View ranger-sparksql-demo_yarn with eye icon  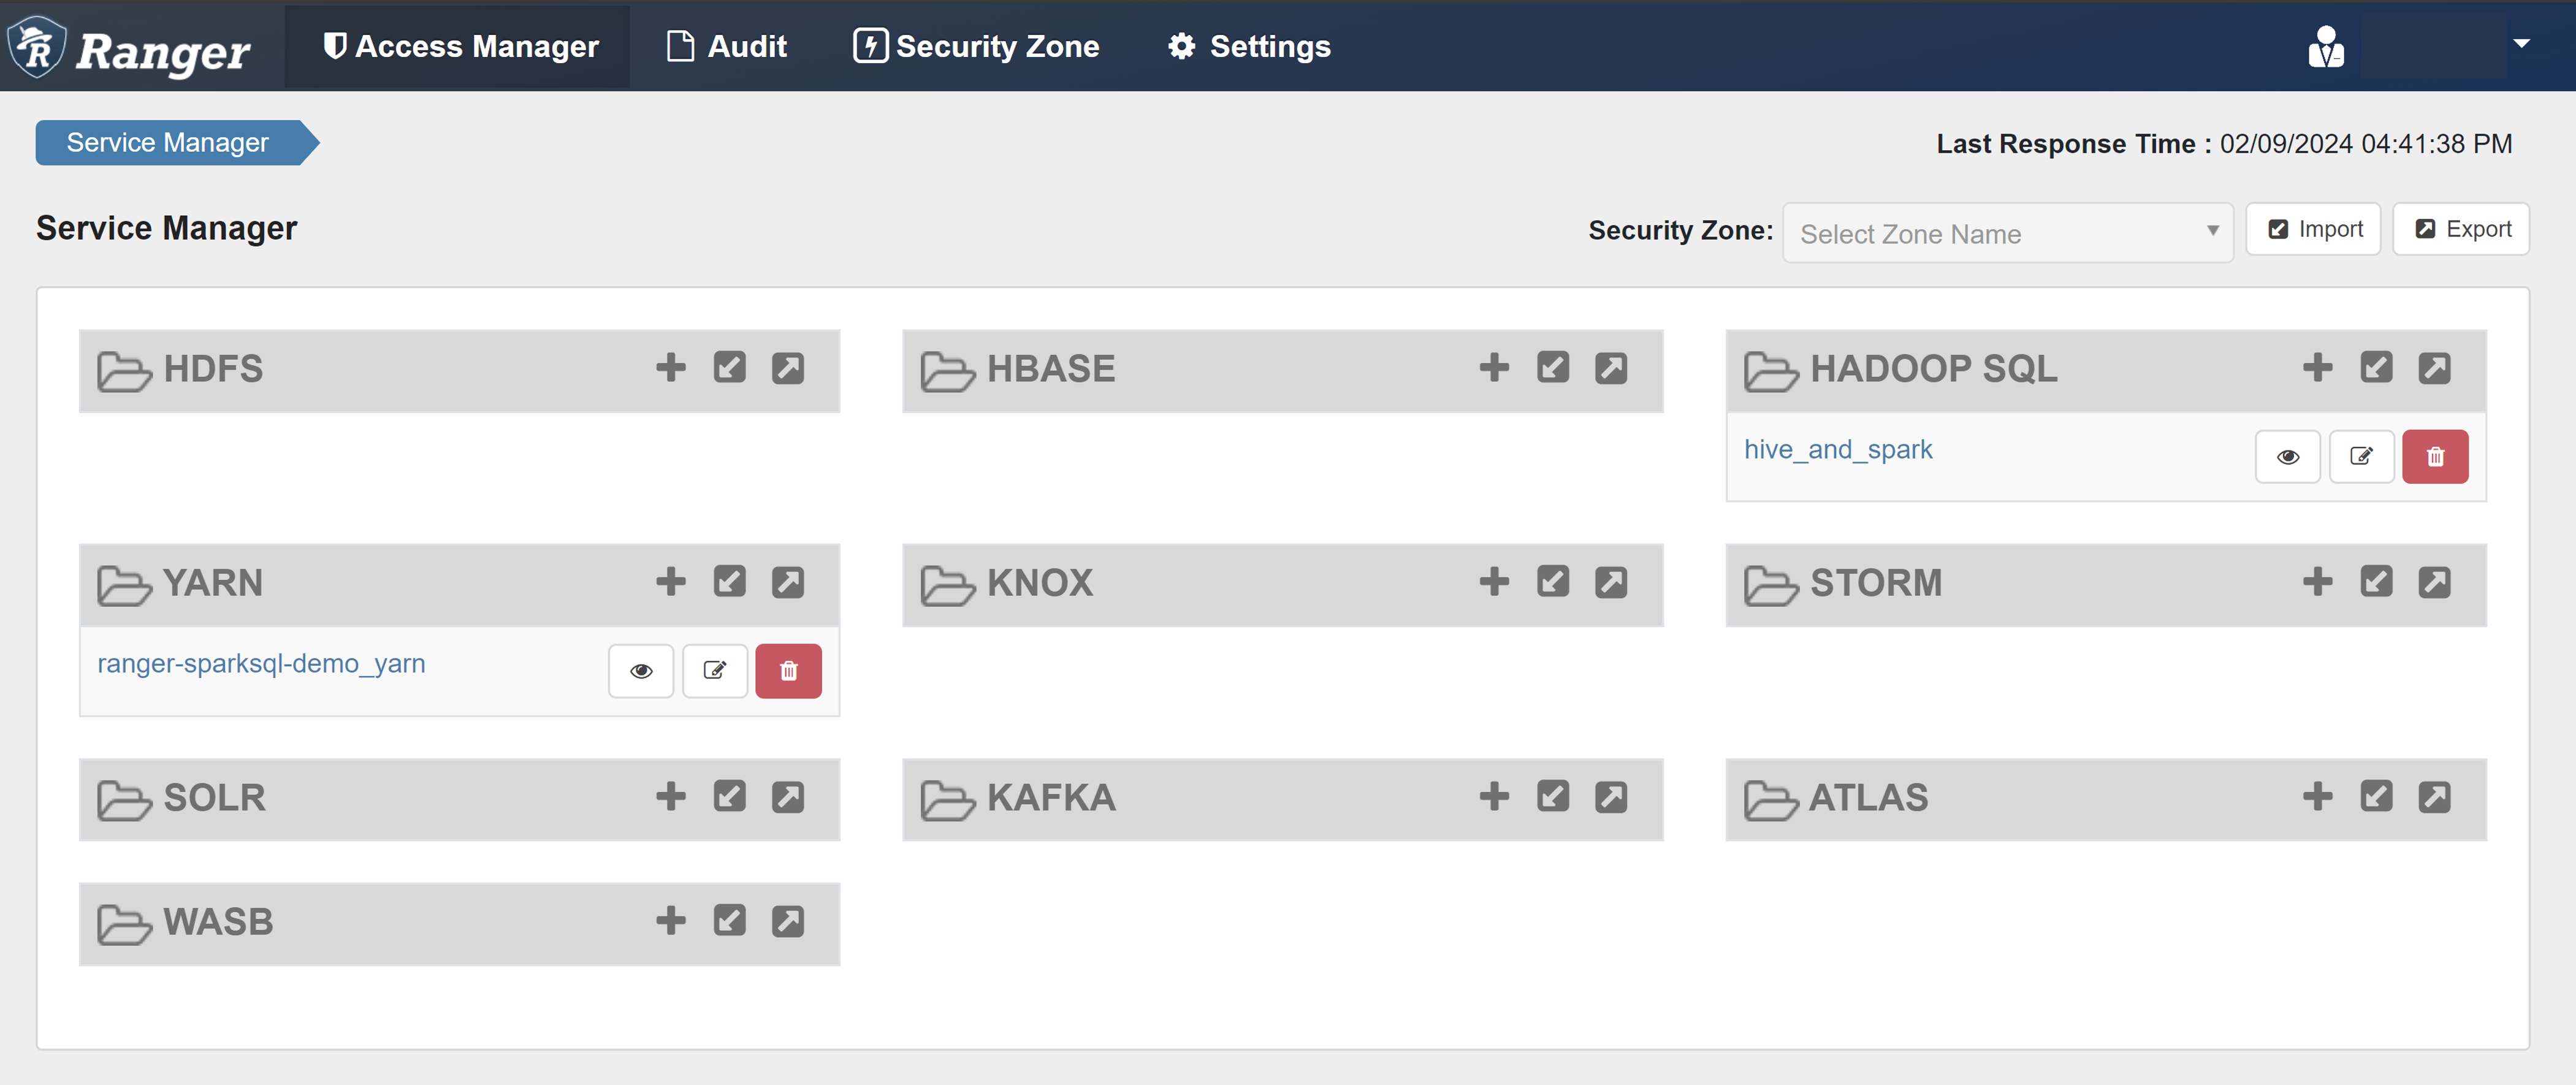[x=641, y=671]
